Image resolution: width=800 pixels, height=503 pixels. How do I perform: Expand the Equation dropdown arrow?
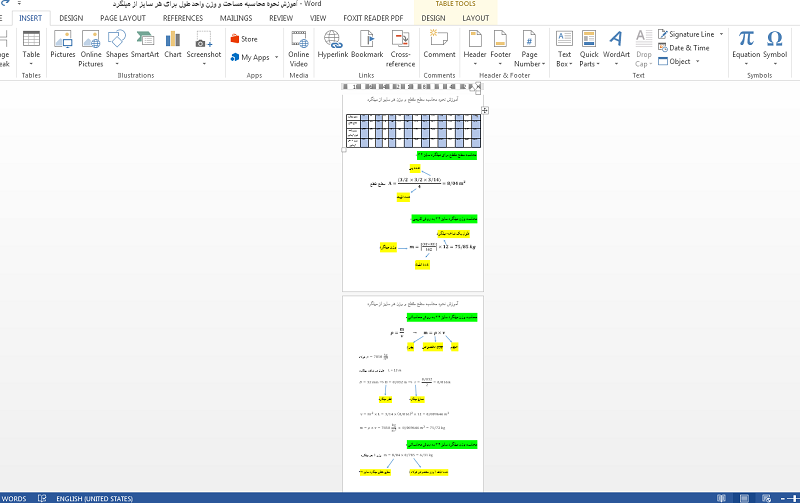[x=746, y=64]
